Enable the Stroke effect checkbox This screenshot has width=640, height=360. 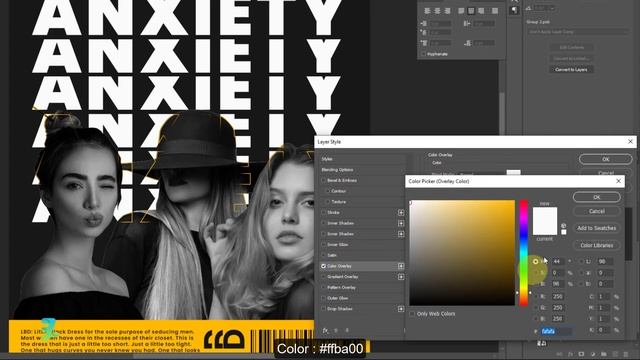(x=323, y=213)
